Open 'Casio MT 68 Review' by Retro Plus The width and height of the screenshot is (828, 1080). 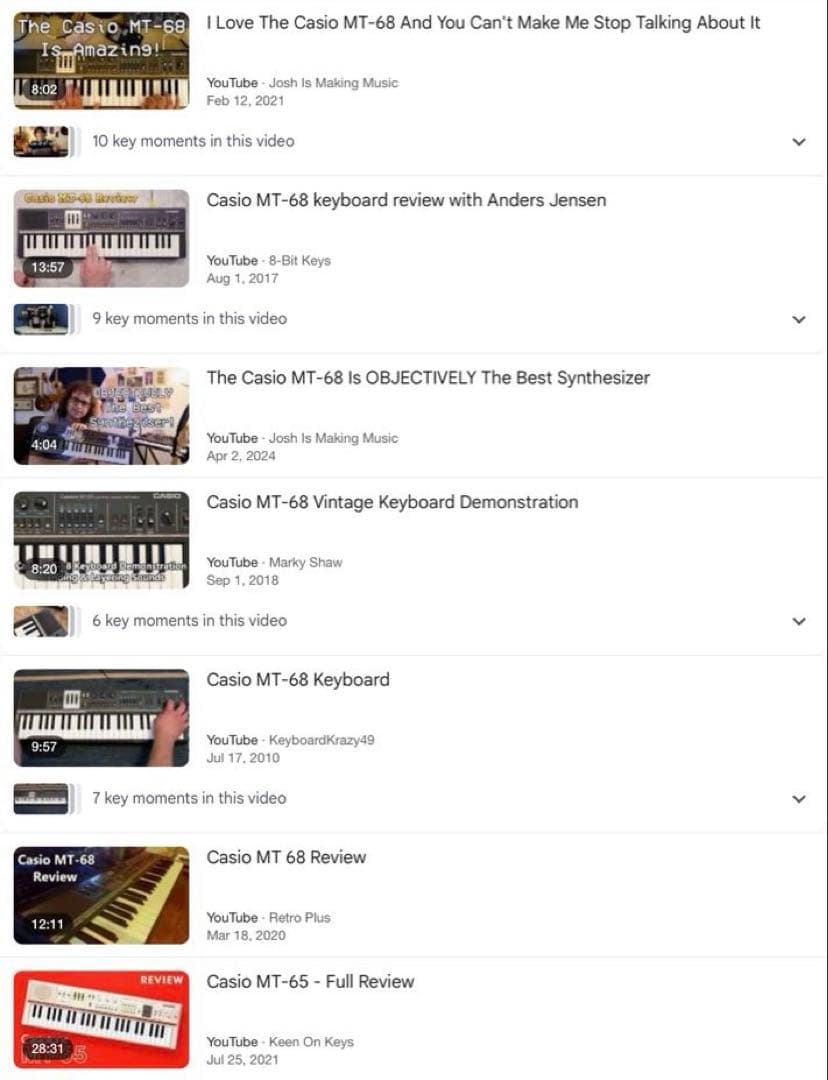286,858
